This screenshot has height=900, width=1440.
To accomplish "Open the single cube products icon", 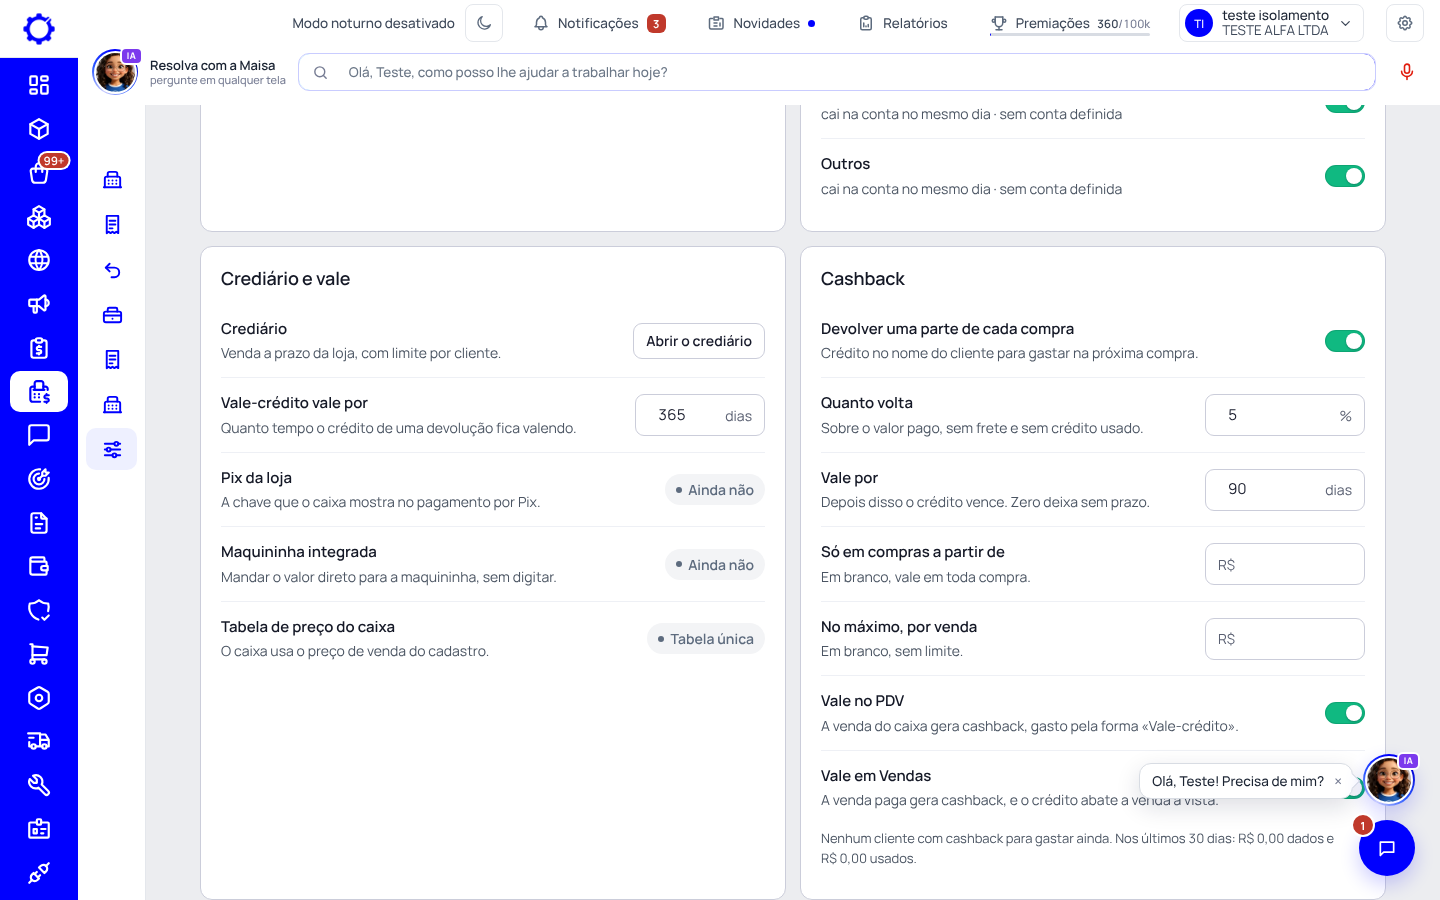I will 39,129.
